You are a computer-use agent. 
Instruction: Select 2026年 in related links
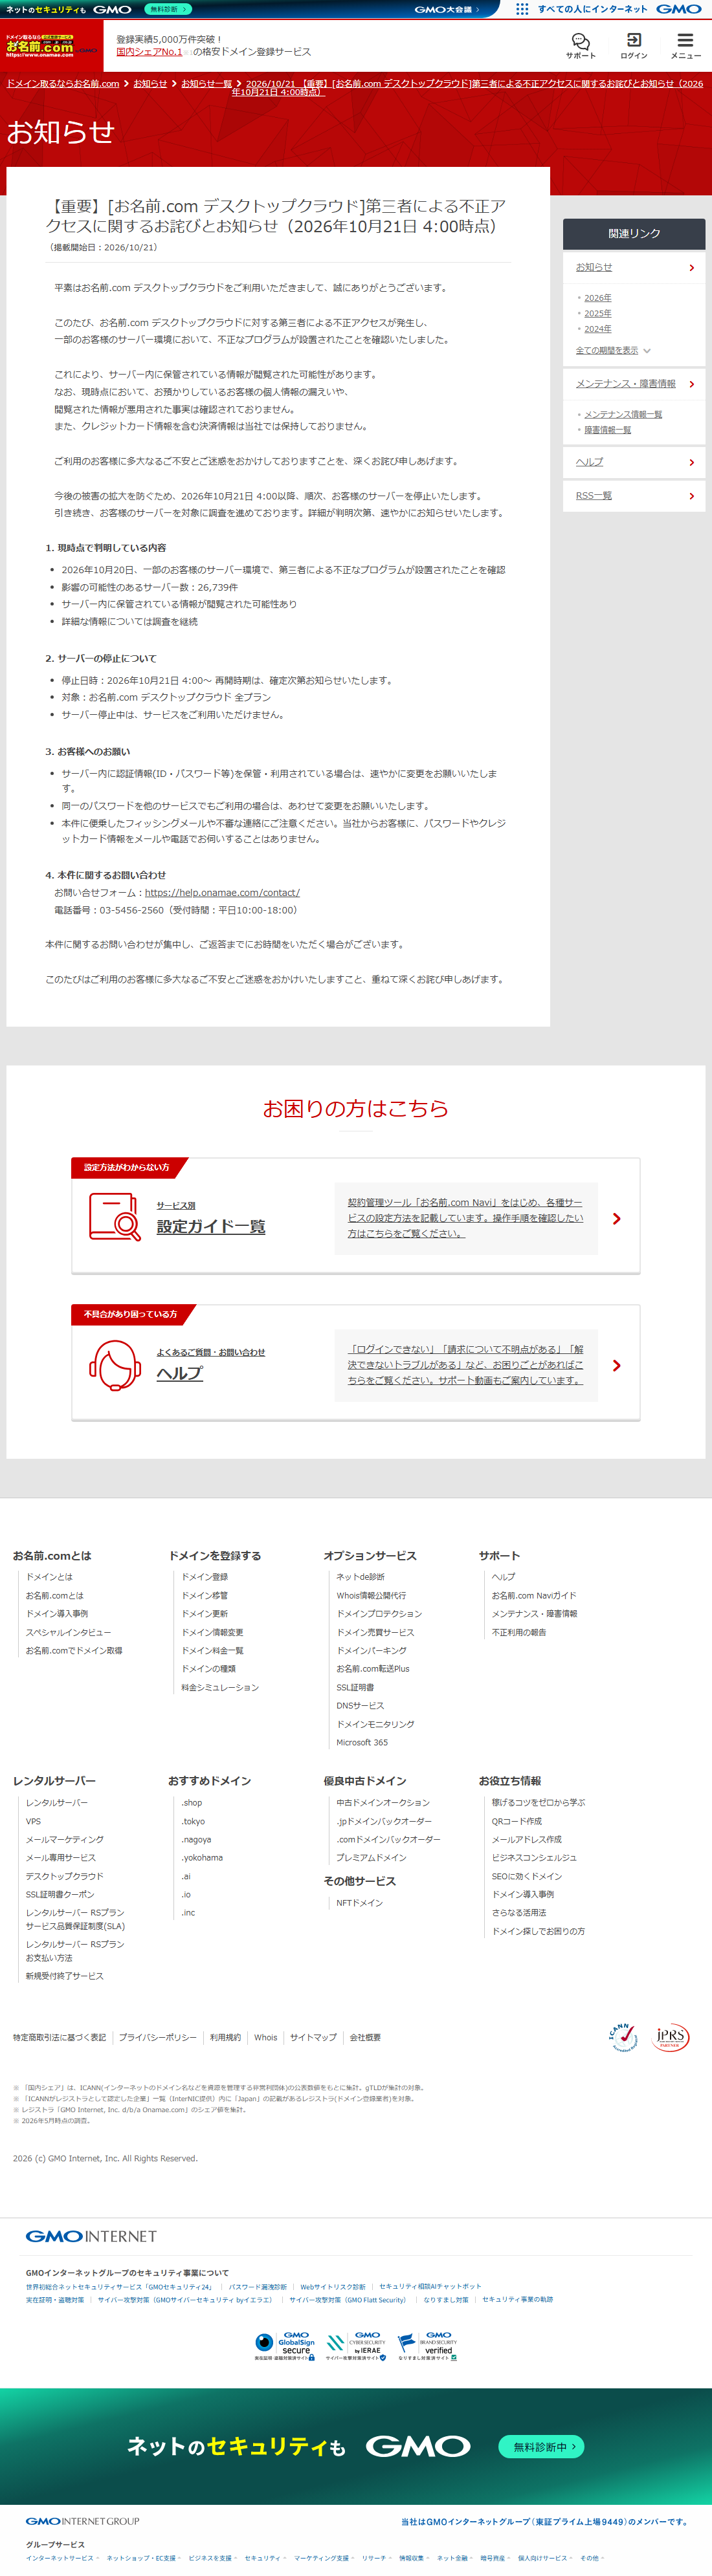coord(598,298)
